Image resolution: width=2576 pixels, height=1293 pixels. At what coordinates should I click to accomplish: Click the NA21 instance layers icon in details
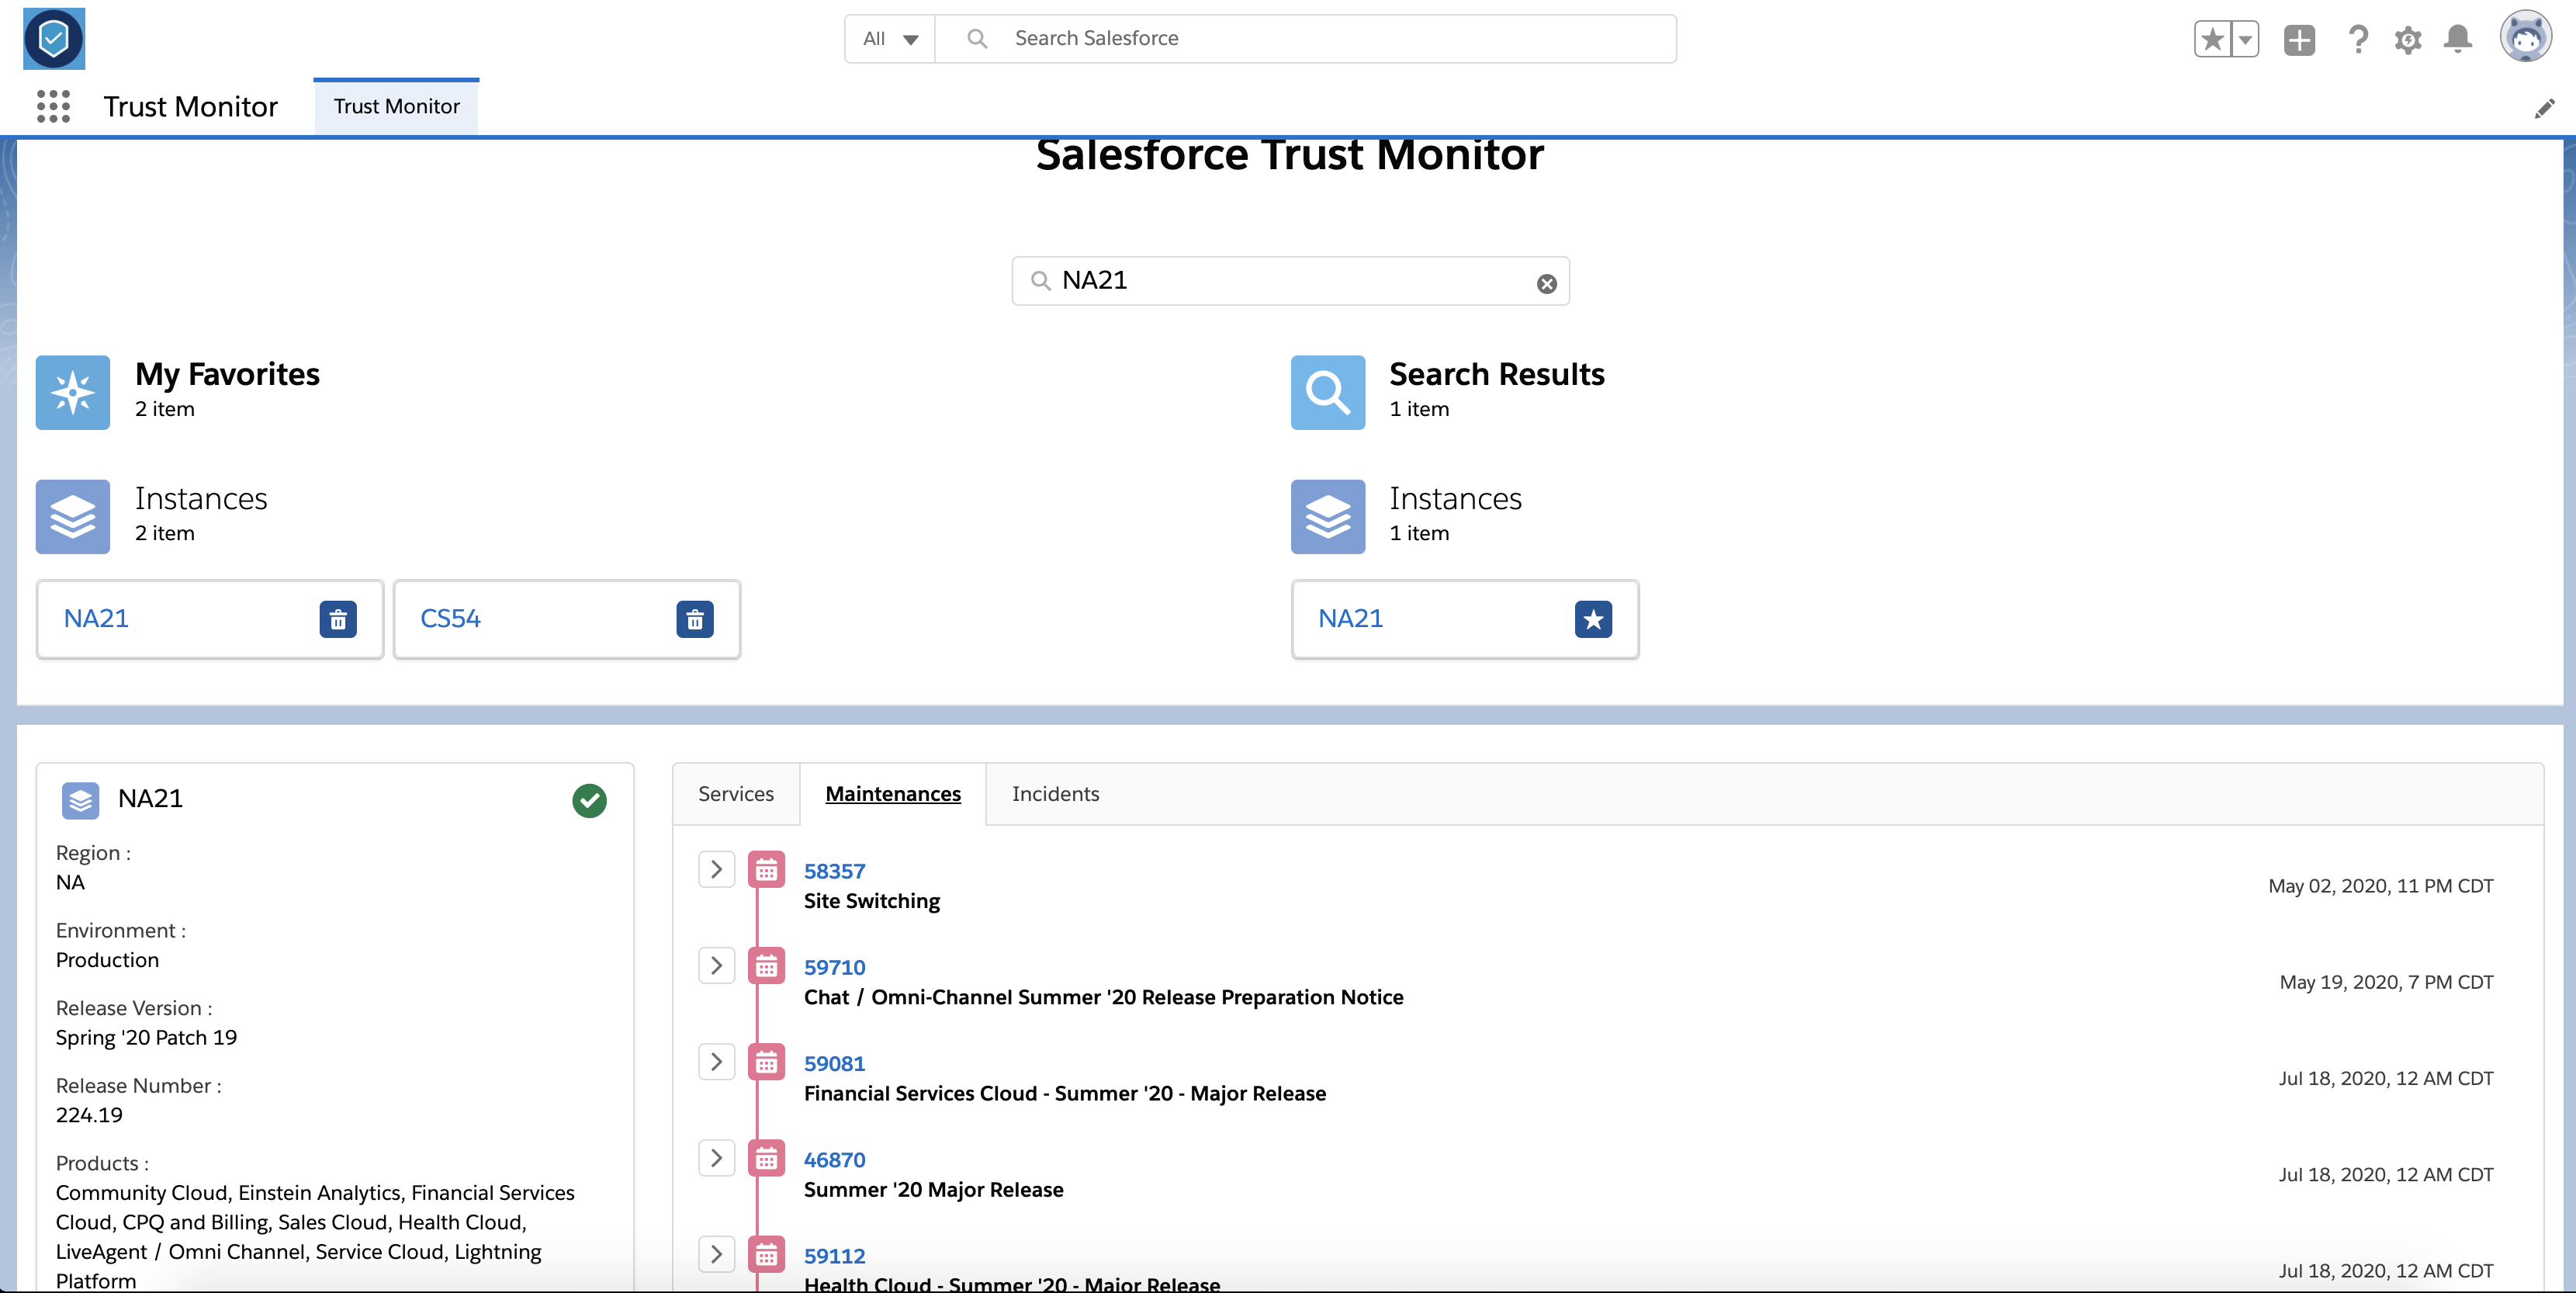point(80,800)
